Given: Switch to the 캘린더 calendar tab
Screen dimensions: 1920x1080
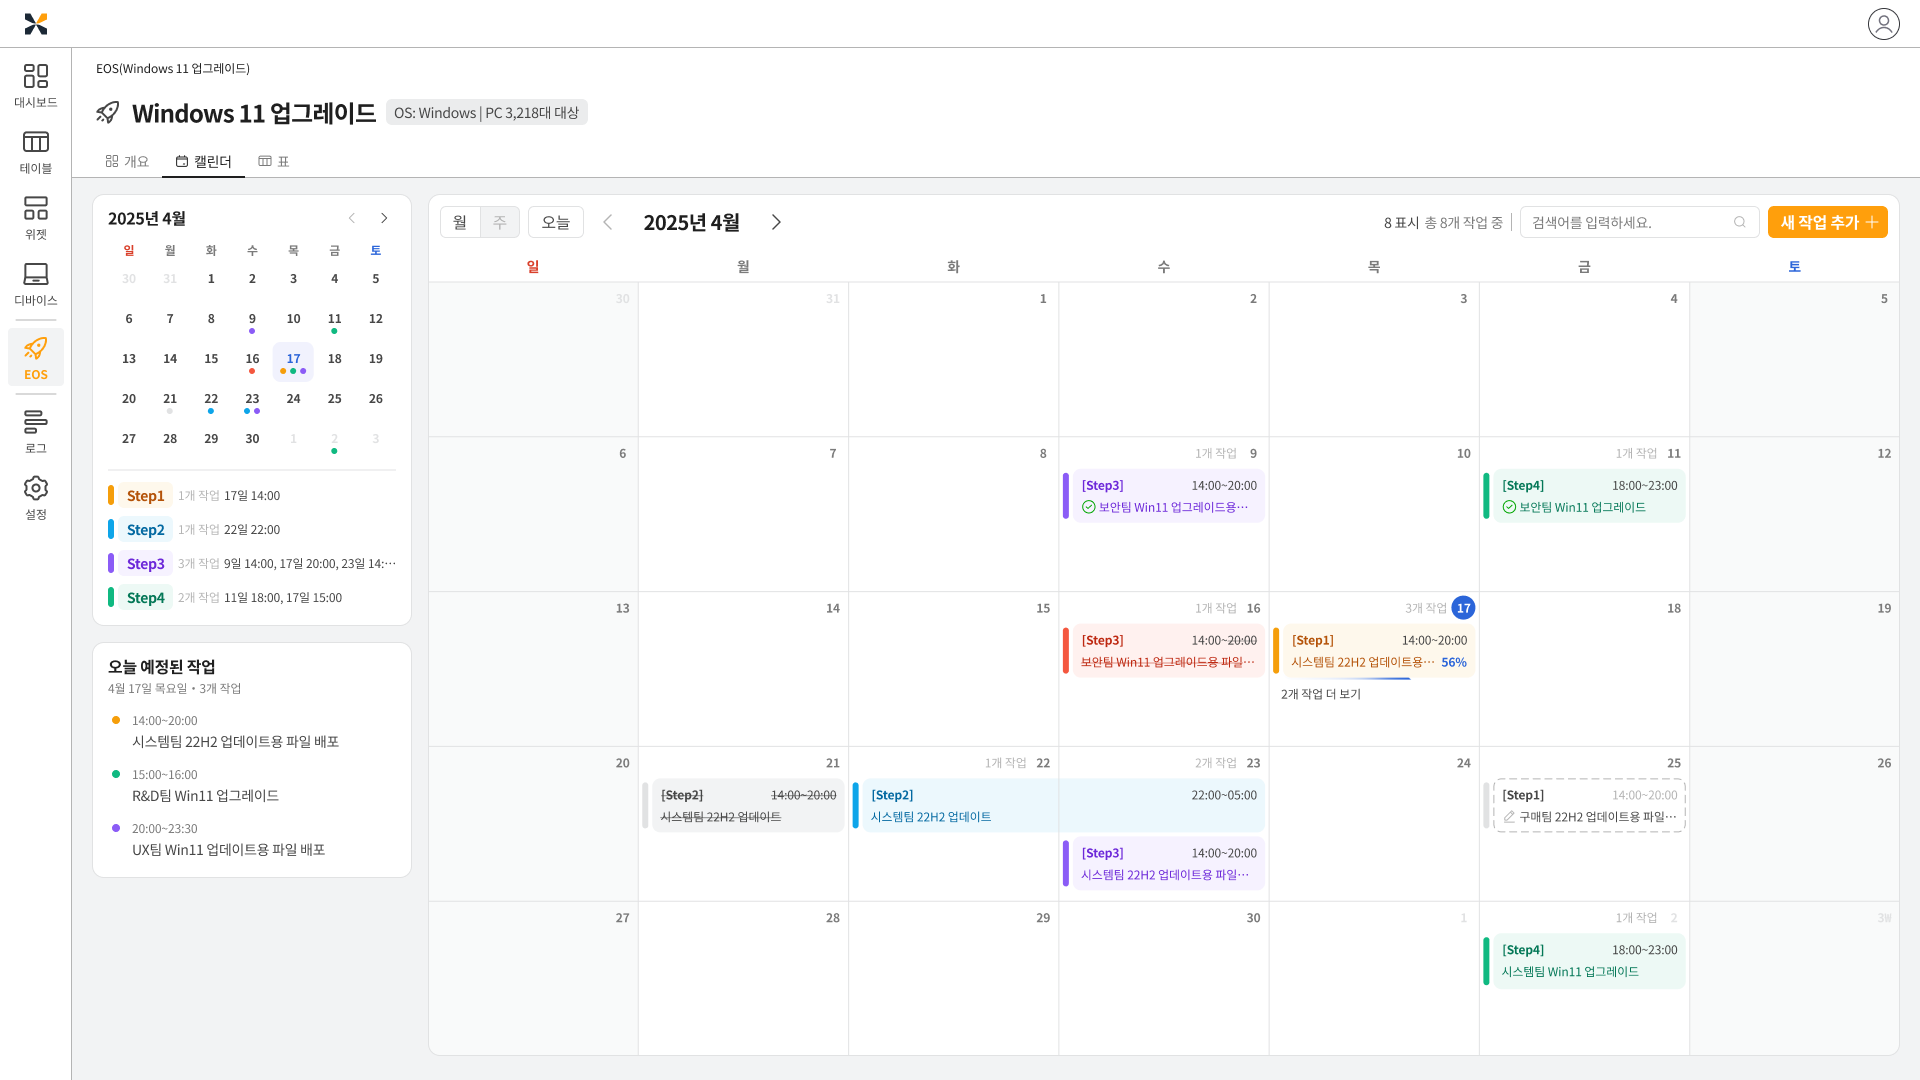Looking at the screenshot, I should (203, 161).
